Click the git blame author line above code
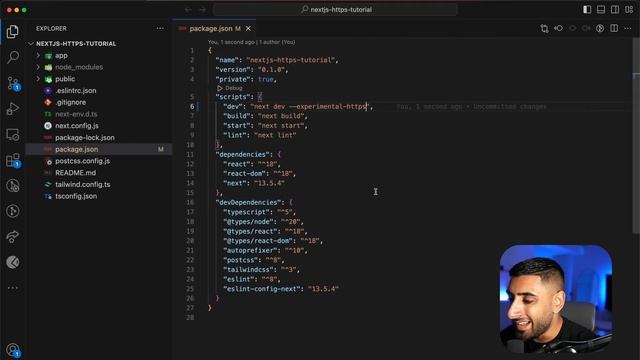640x360 pixels. 251,42
